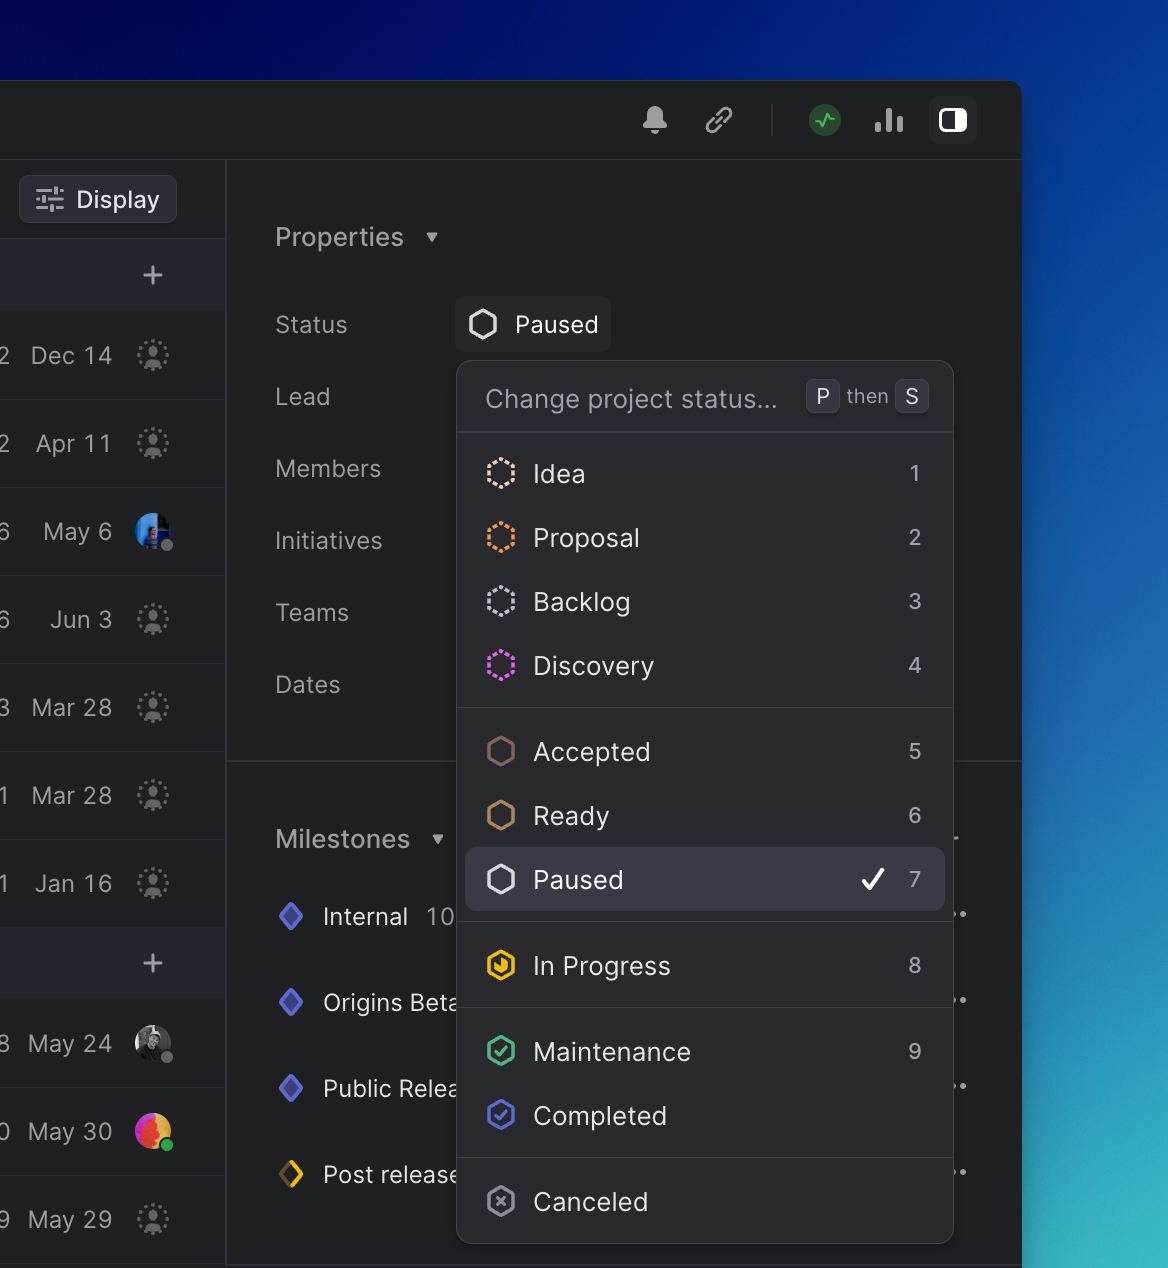This screenshot has height=1268, width=1168.
Task: Select Backlog status option
Action: [705, 601]
